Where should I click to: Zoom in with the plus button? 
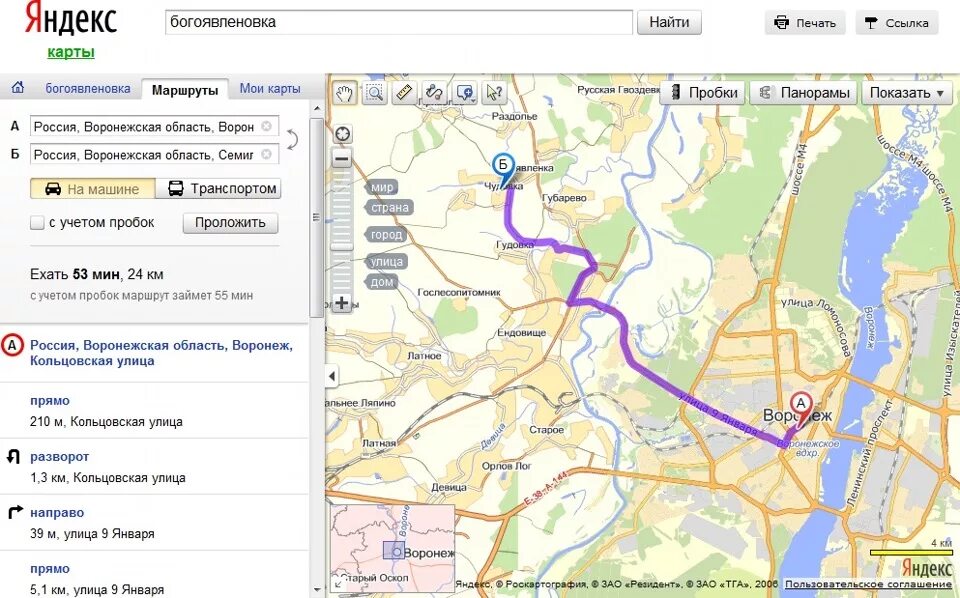click(x=342, y=303)
